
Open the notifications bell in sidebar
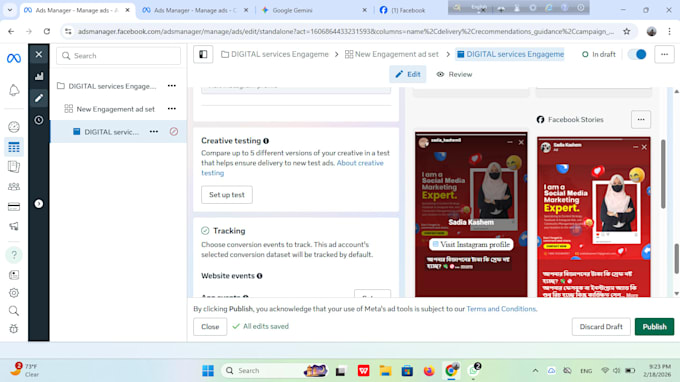tap(14, 90)
